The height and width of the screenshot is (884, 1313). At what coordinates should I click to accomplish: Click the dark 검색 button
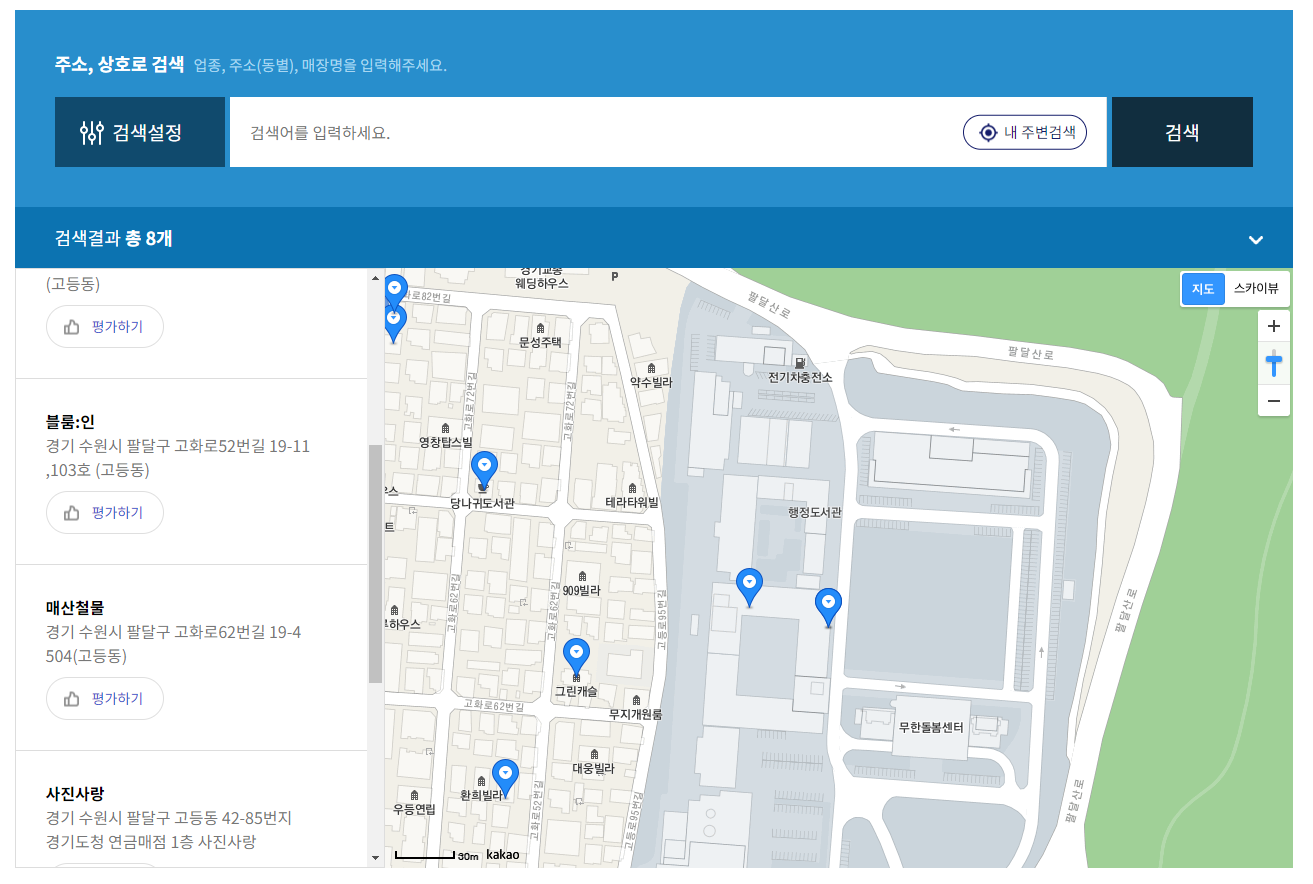pos(1182,132)
